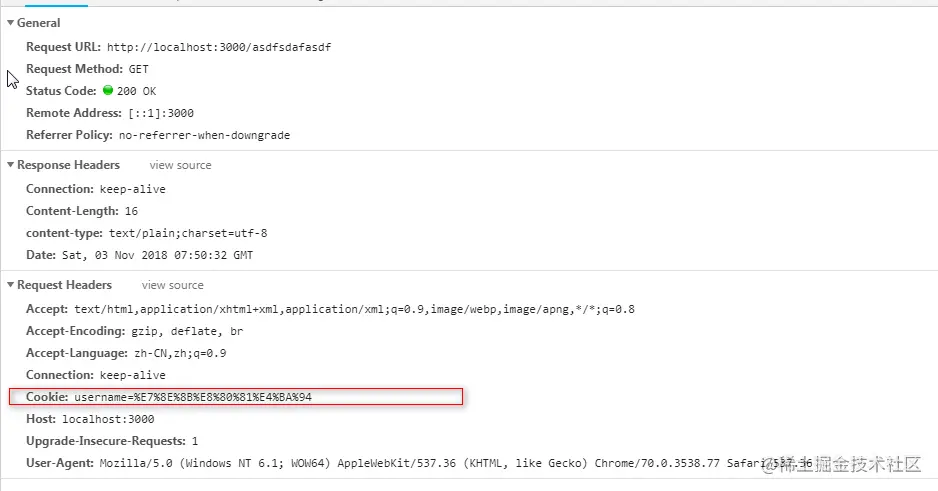Viewport: 938px width, 491px height.
Task: Click the Accept-Language zh-CN value
Action: click(176, 353)
